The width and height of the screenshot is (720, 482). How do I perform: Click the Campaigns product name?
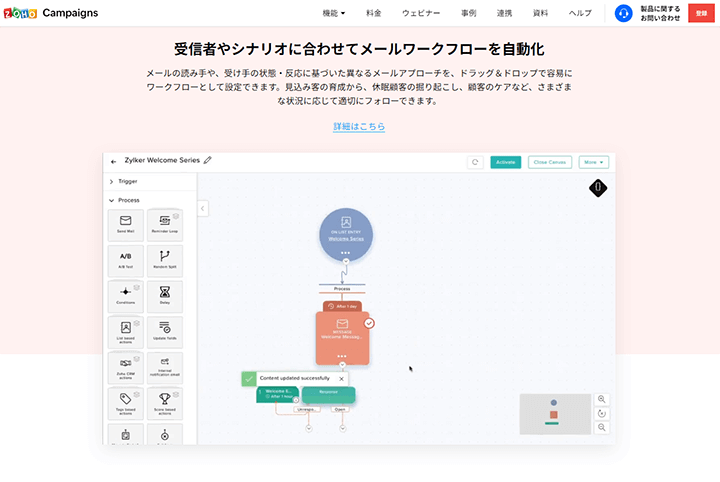coord(70,13)
